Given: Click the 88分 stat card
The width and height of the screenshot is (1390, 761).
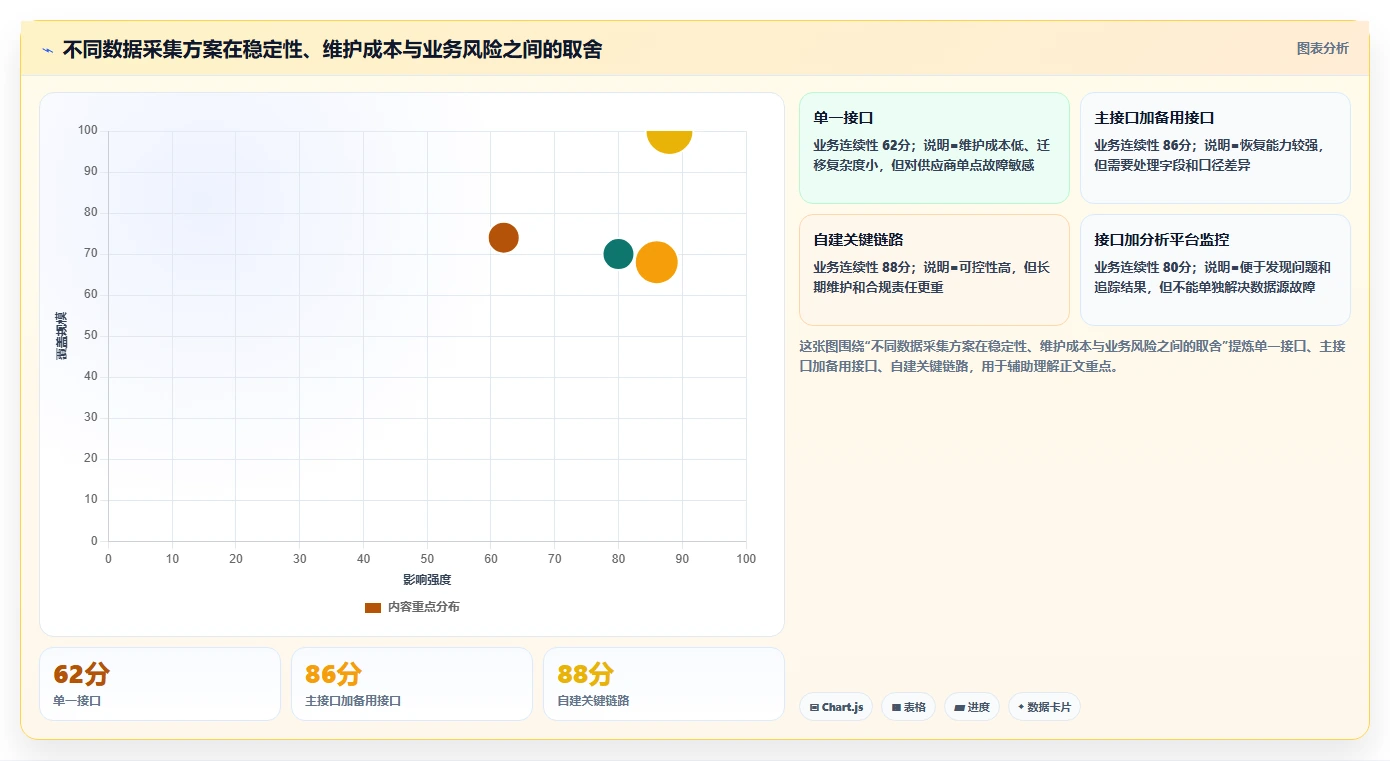Looking at the screenshot, I should click(664, 684).
